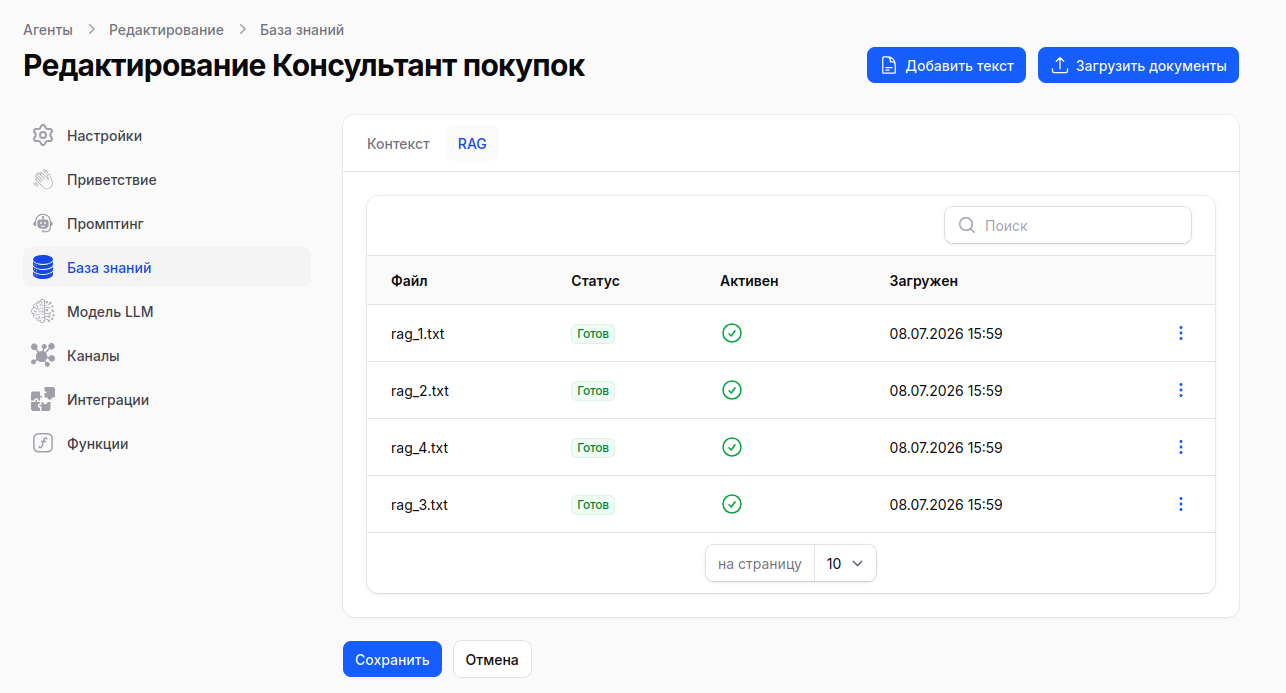1286x693 pixels.
Task: Open three-dot menu for rag_1.txt
Action: click(1181, 333)
